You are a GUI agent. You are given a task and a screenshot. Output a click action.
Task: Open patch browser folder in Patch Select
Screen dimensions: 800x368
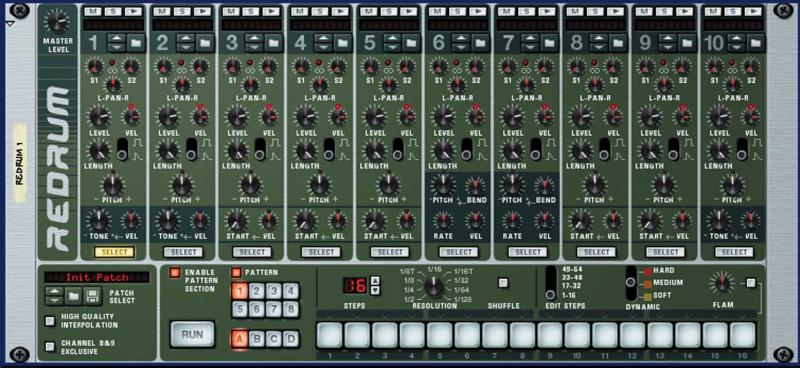(x=73, y=295)
